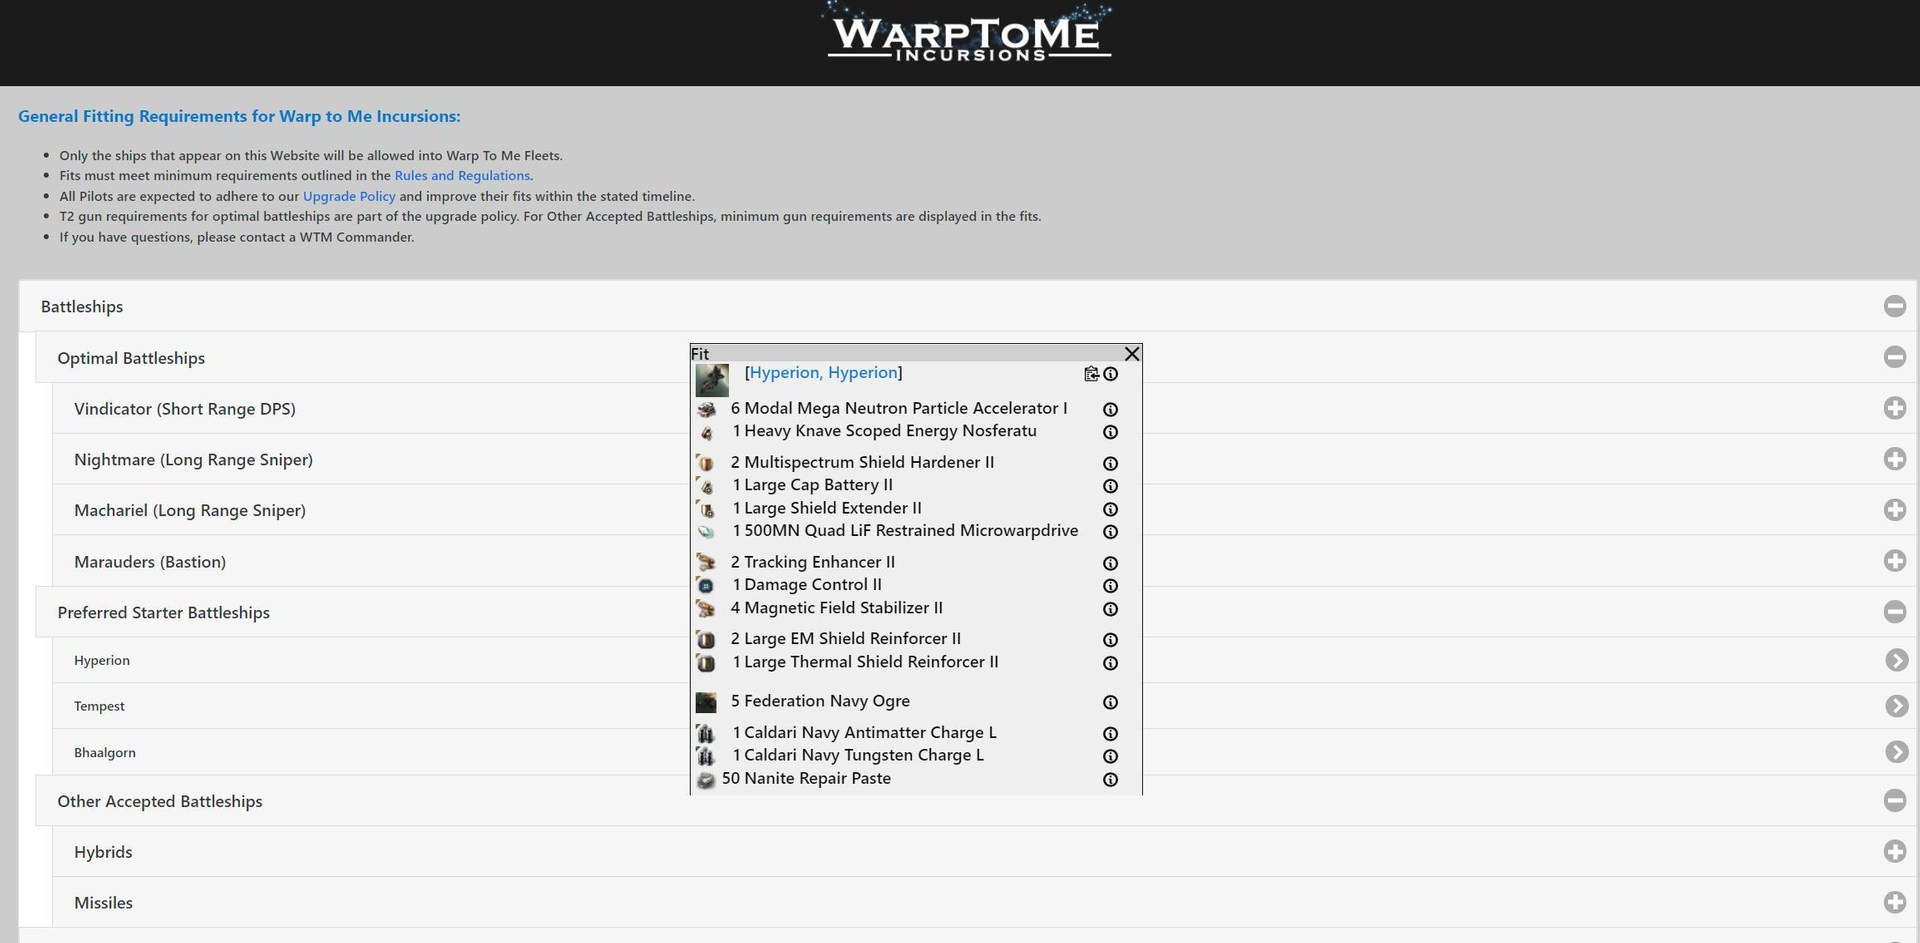Image resolution: width=1920 pixels, height=943 pixels.
Task: Collapse the Preferred Starter Battleships section
Action: pyautogui.click(x=1894, y=611)
